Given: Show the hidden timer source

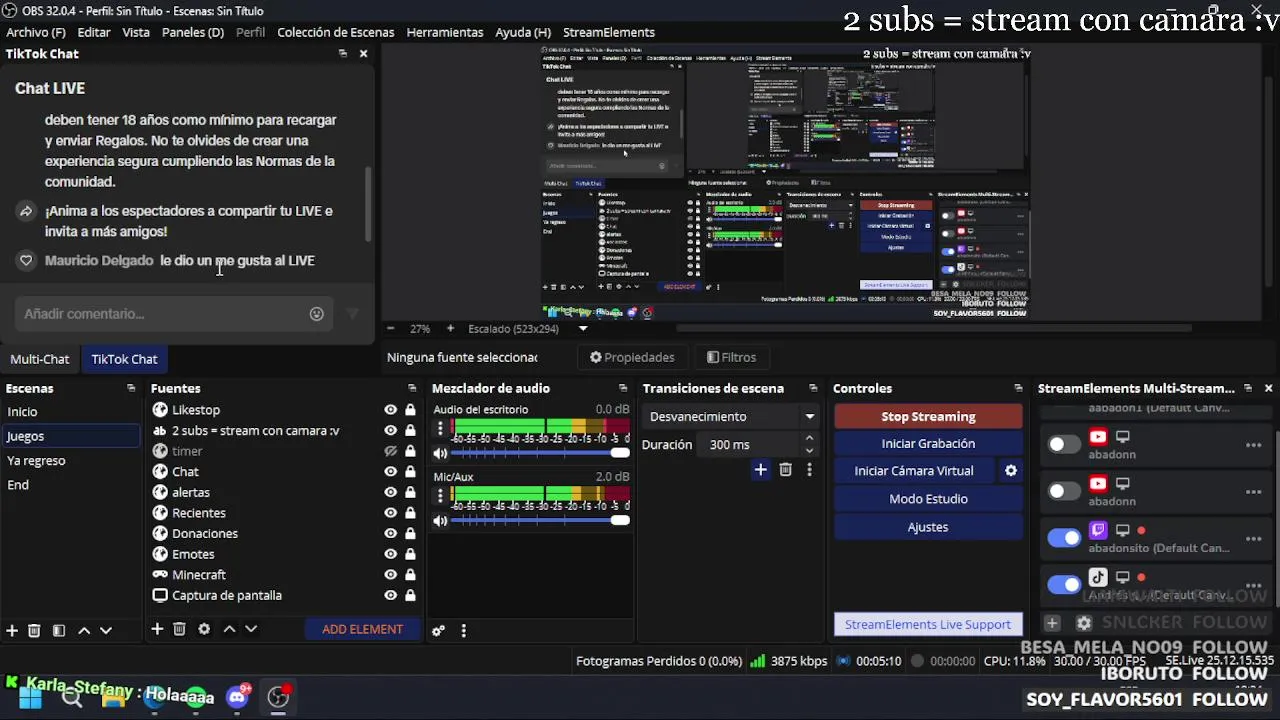Looking at the screenshot, I should pos(391,451).
